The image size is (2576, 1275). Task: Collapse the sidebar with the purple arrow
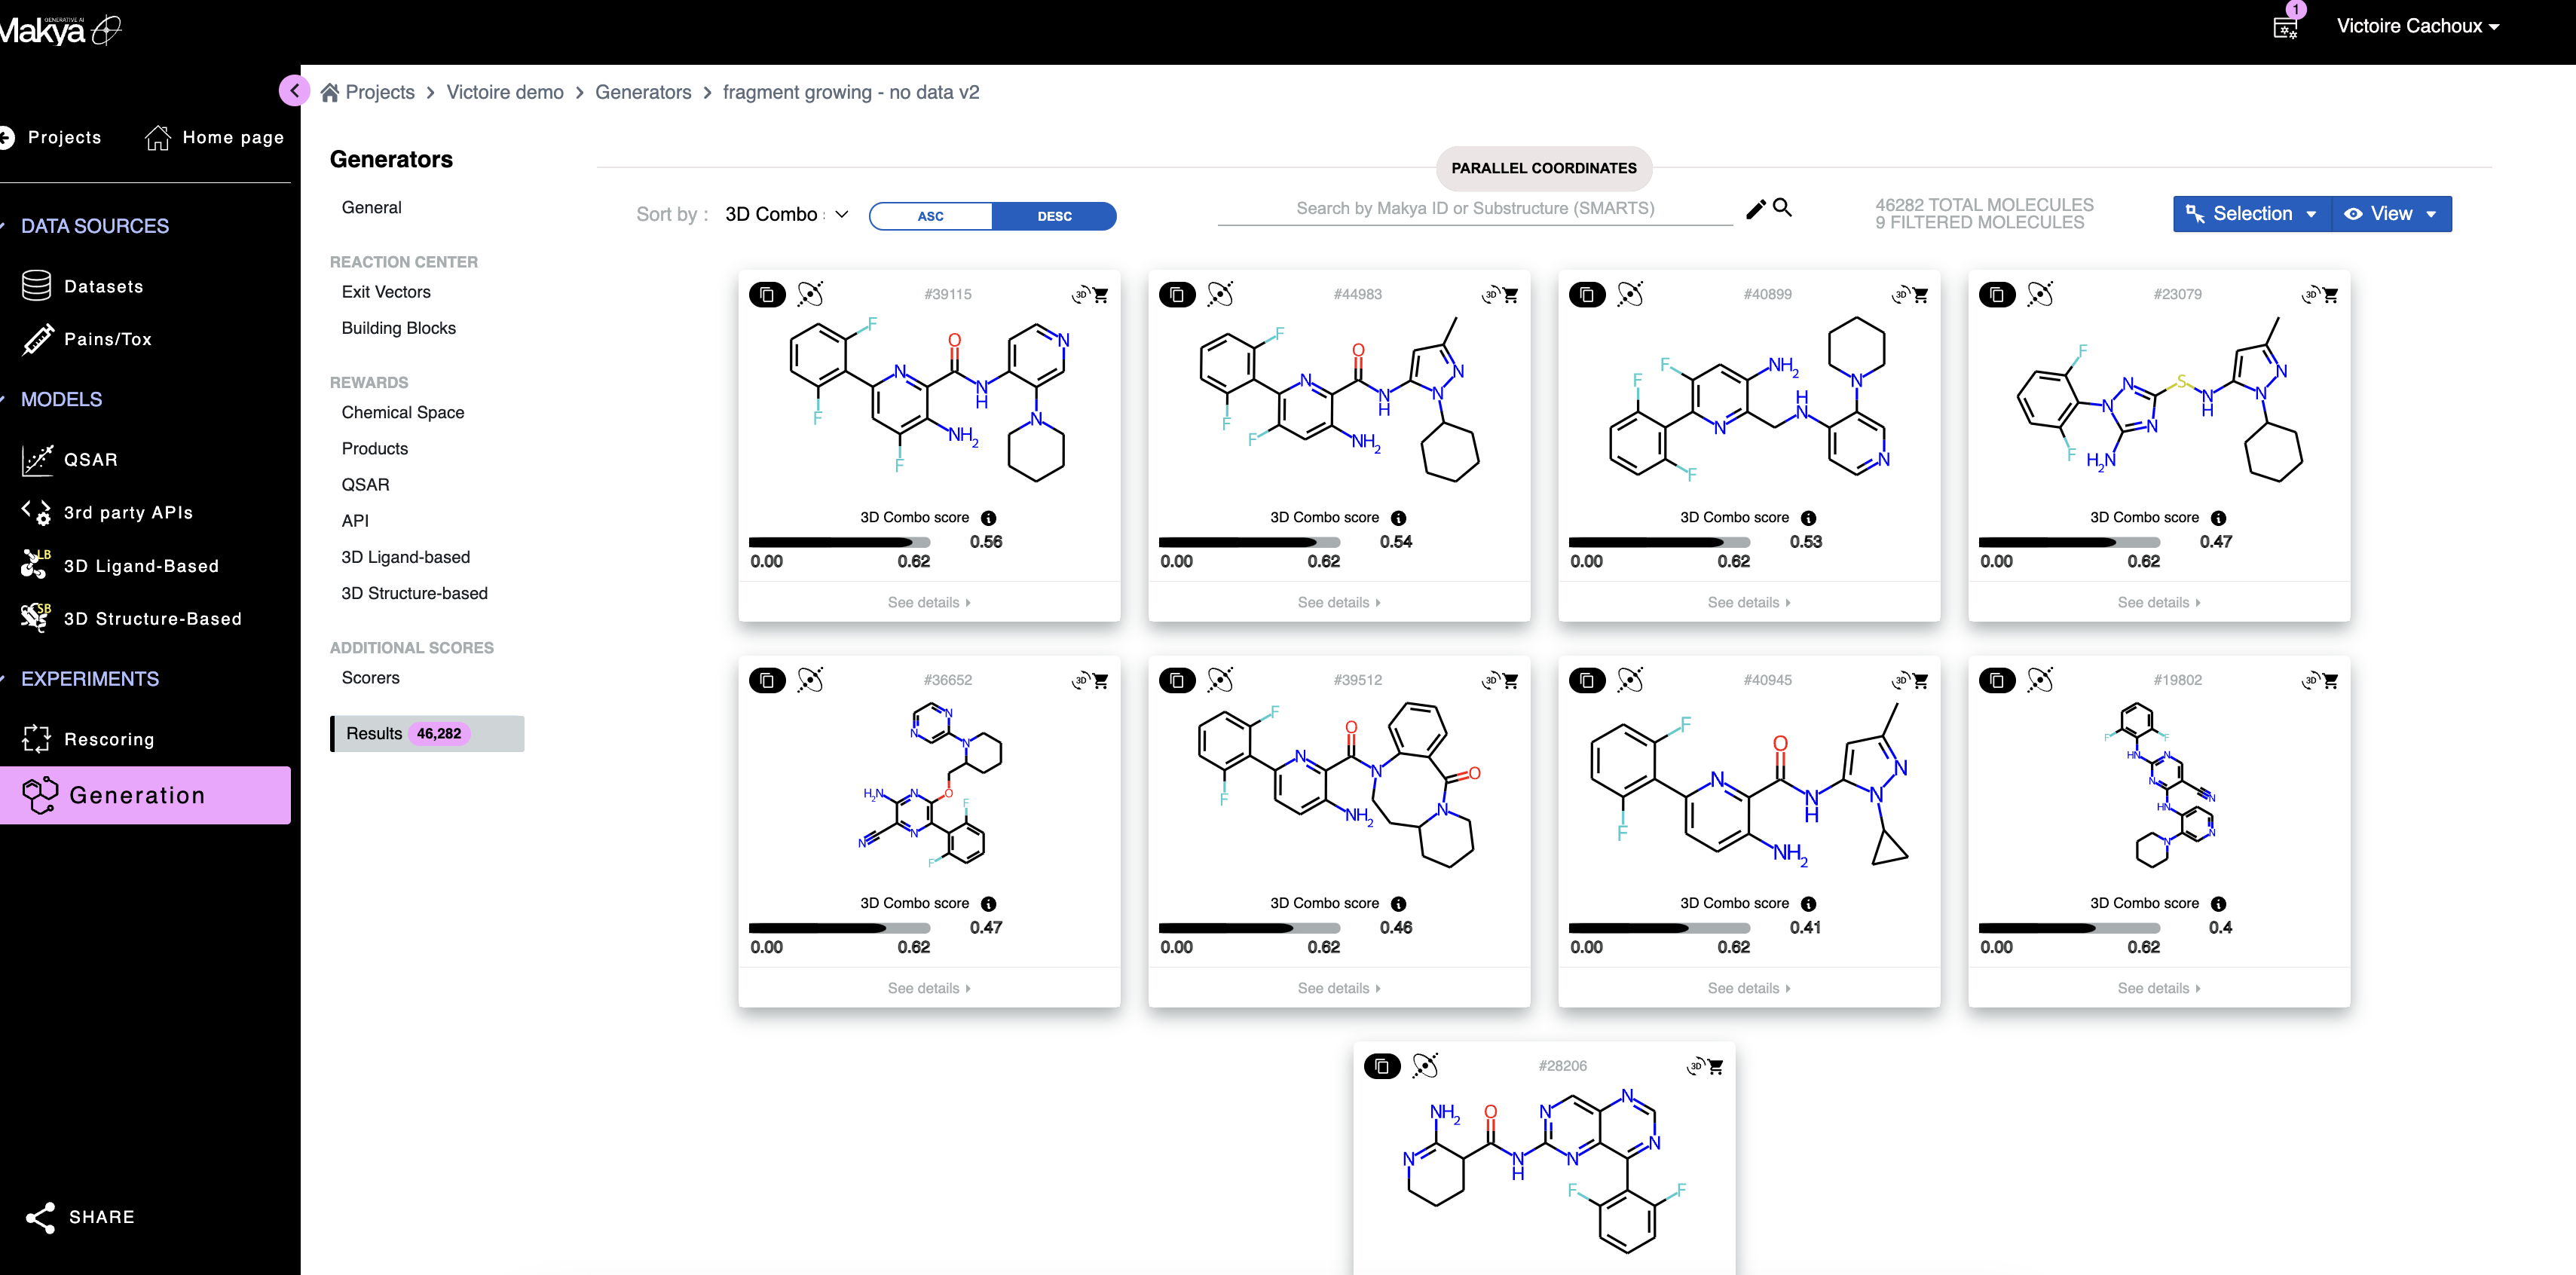pos(294,91)
